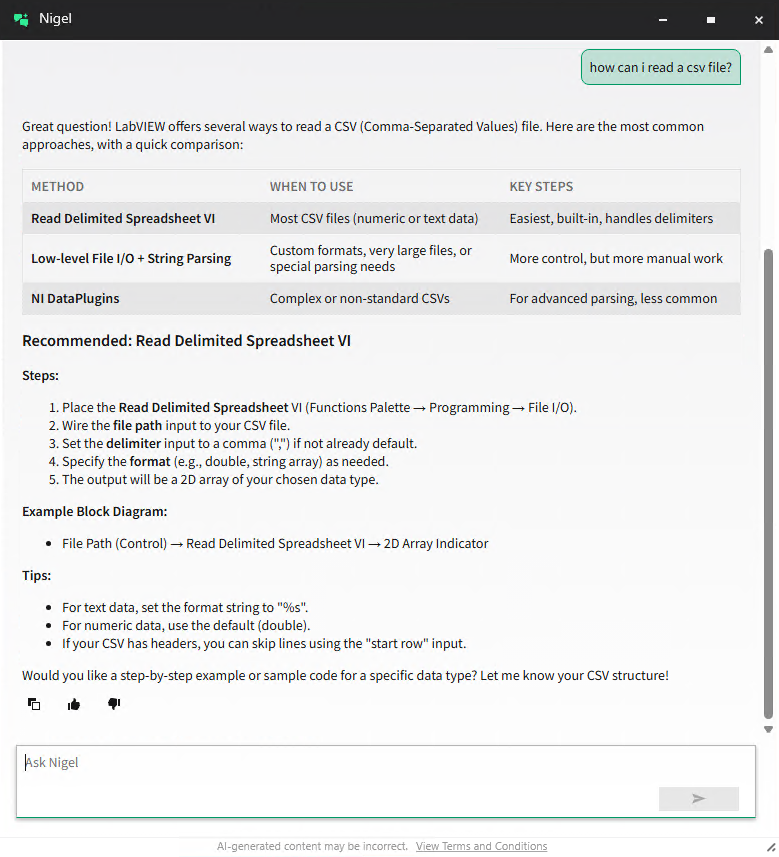Click 'Low-level File I/O + String Parsing' cell

coord(131,258)
